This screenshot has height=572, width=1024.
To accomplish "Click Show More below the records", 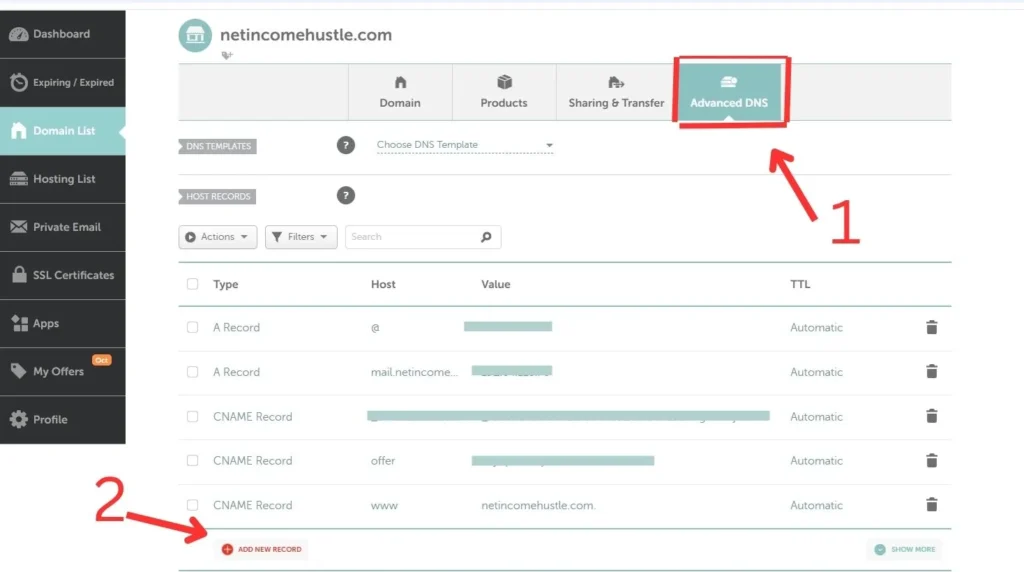I will coord(904,549).
